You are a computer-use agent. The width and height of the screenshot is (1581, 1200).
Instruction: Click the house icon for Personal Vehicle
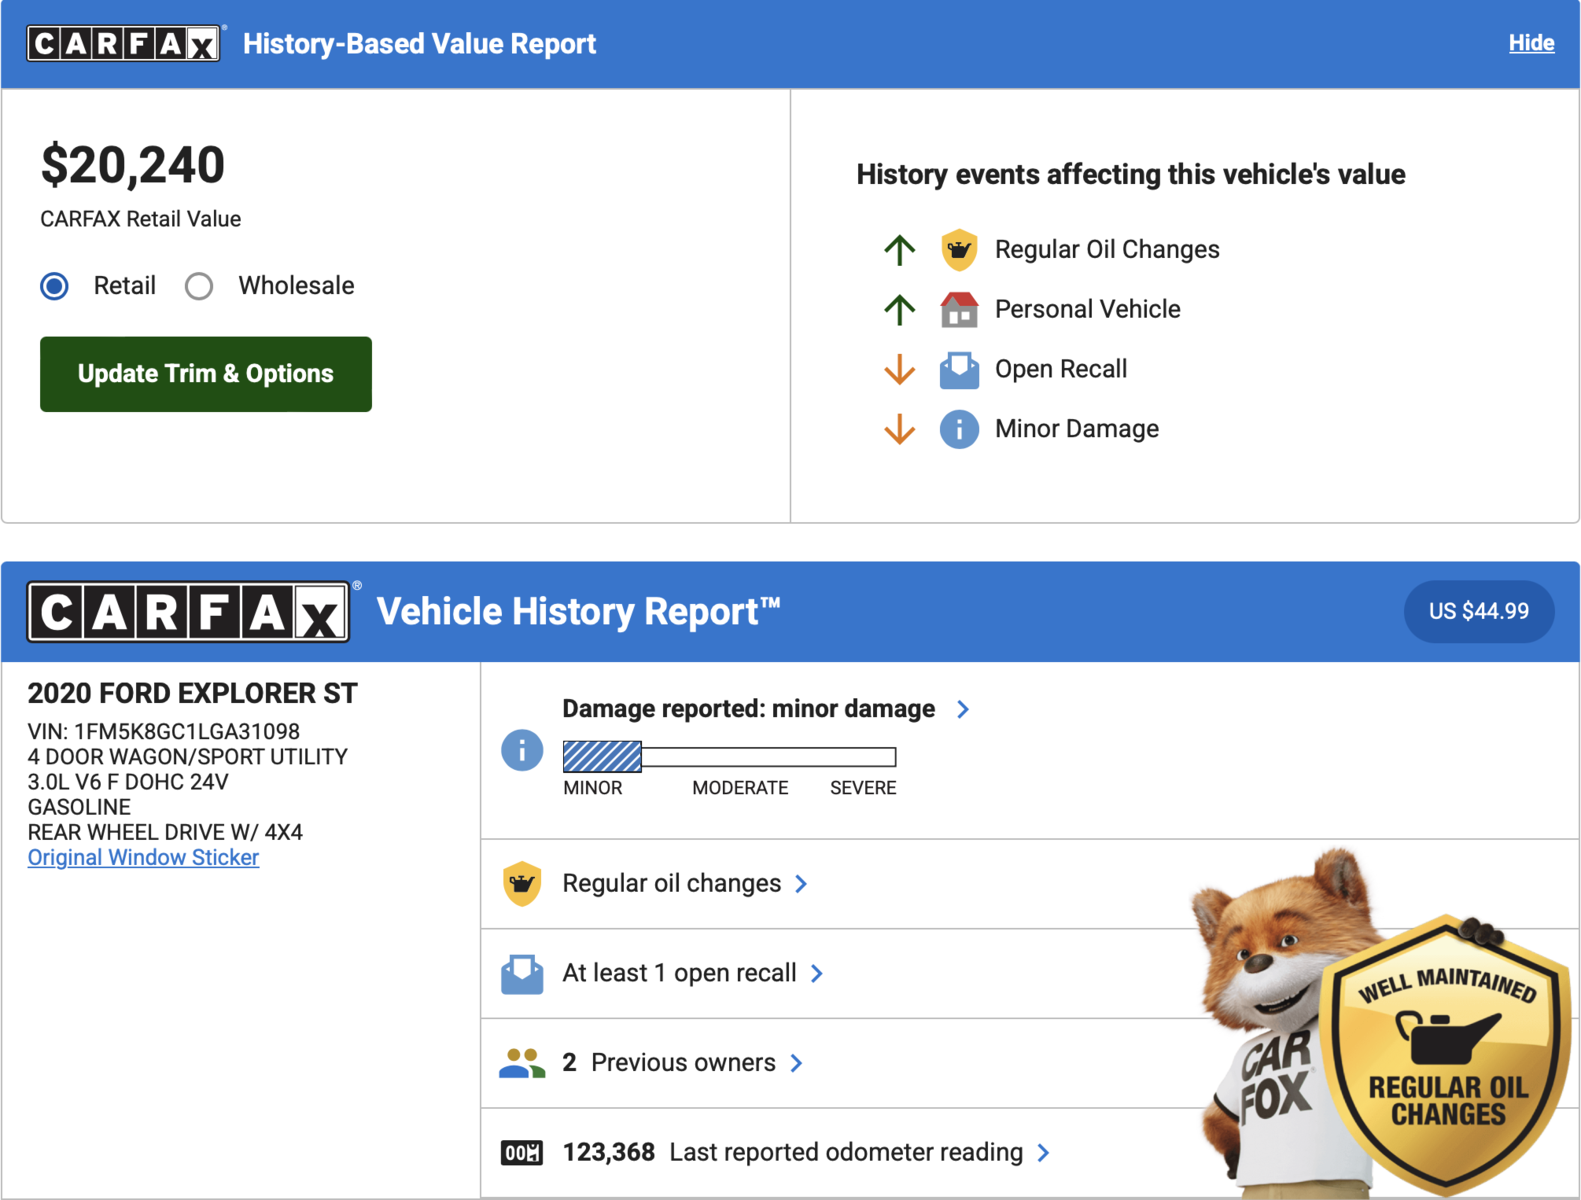[x=958, y=310]
